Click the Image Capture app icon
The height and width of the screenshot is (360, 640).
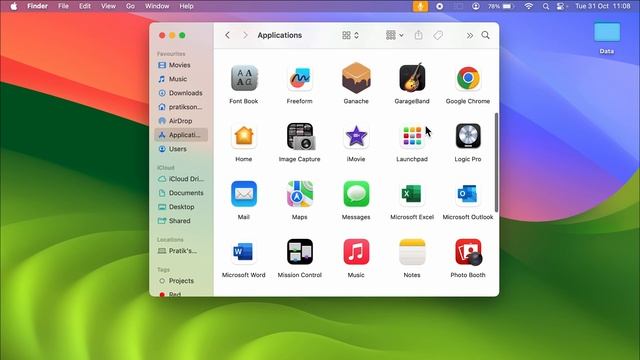tap(300, 136)
